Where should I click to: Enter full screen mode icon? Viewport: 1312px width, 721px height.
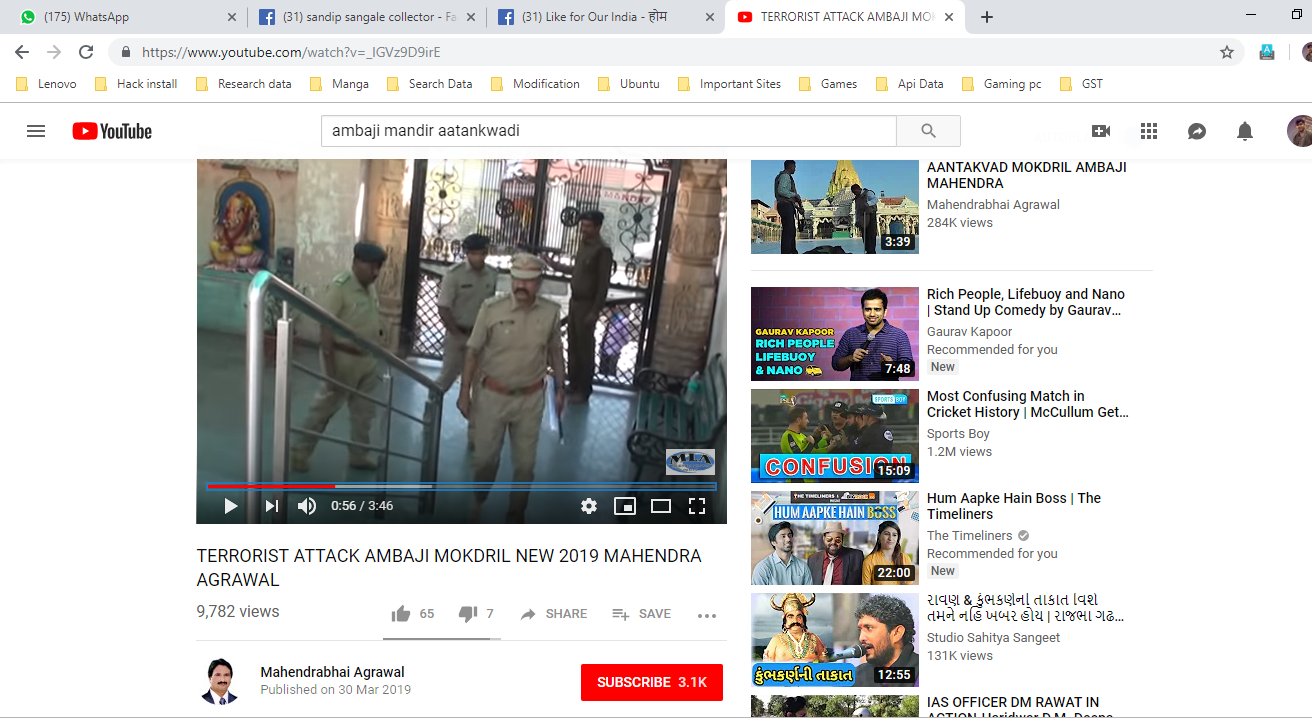coord(697,506)
